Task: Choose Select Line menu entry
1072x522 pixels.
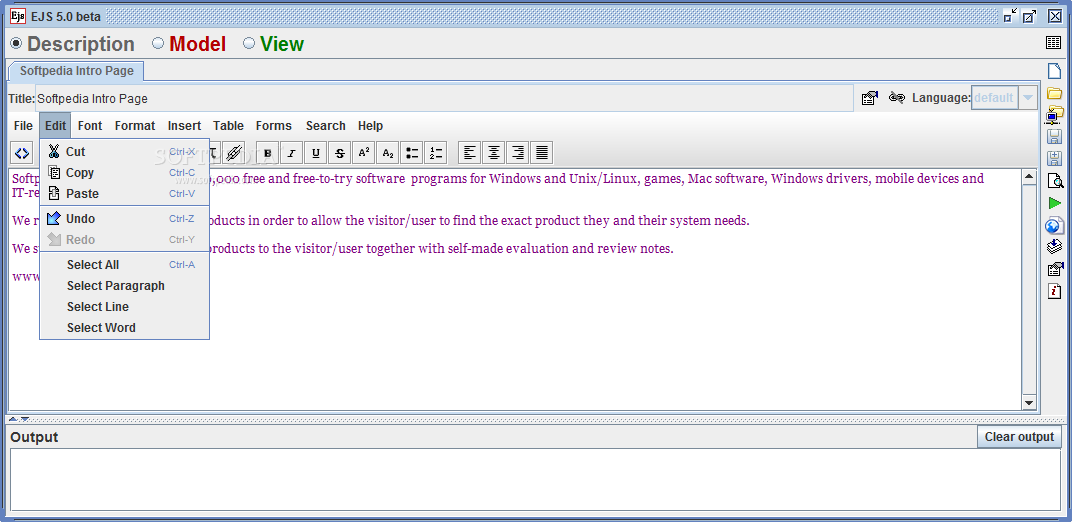Action: pos(124,307)
